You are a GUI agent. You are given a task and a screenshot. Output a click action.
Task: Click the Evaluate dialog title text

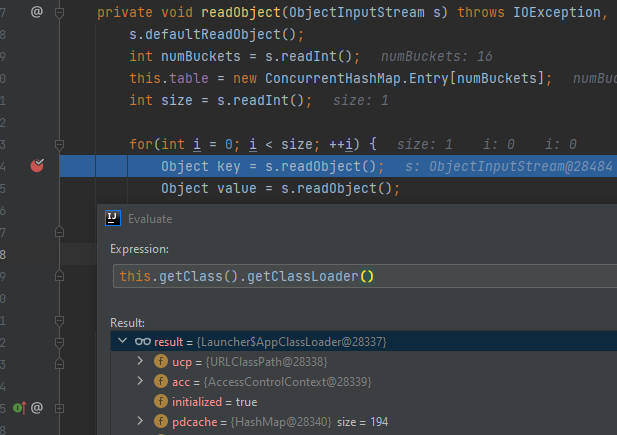pos(150,219)
